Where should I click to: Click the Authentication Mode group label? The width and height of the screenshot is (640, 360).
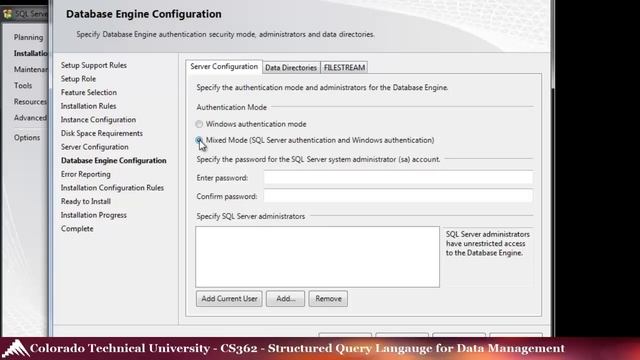(231, 107)
